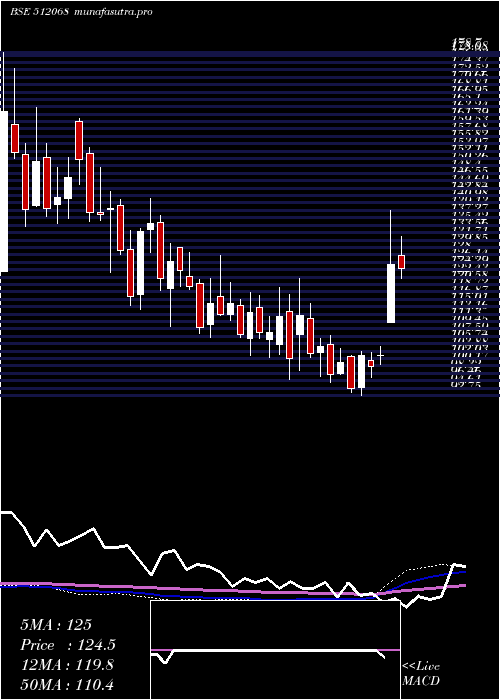Select the 50MA : 110.4 readout
This screenshot has height=700, width=500.
(67, 684)
